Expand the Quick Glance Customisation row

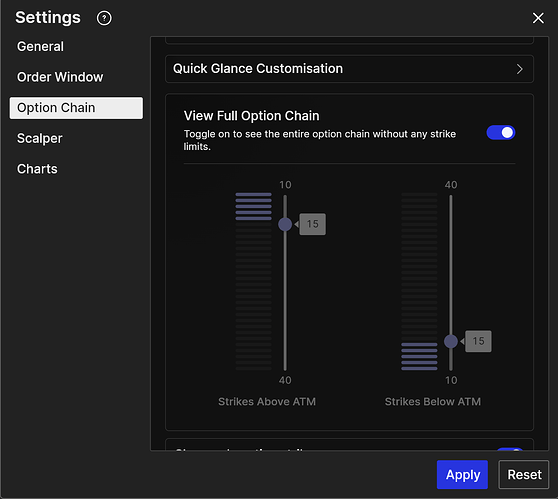click(x=349, y=69)
